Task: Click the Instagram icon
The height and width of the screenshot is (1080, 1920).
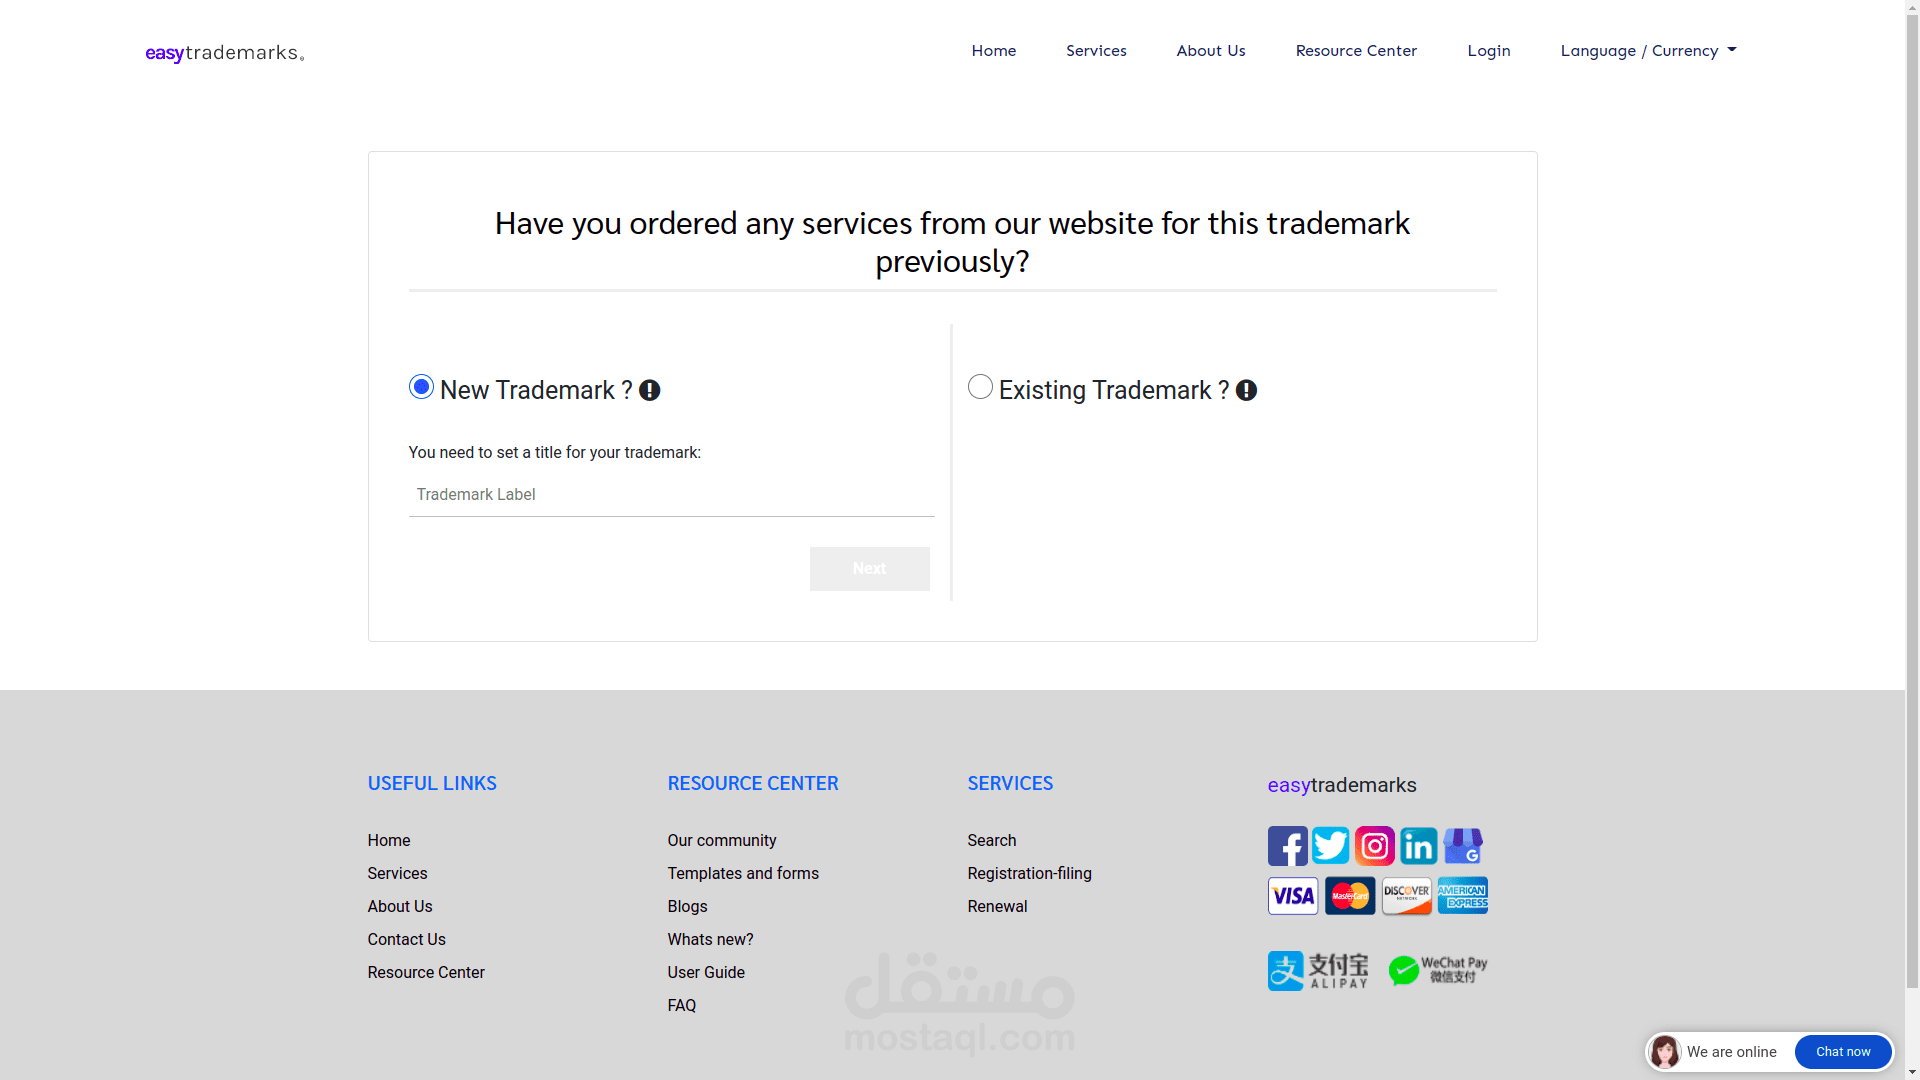Action: [1374, 846]
